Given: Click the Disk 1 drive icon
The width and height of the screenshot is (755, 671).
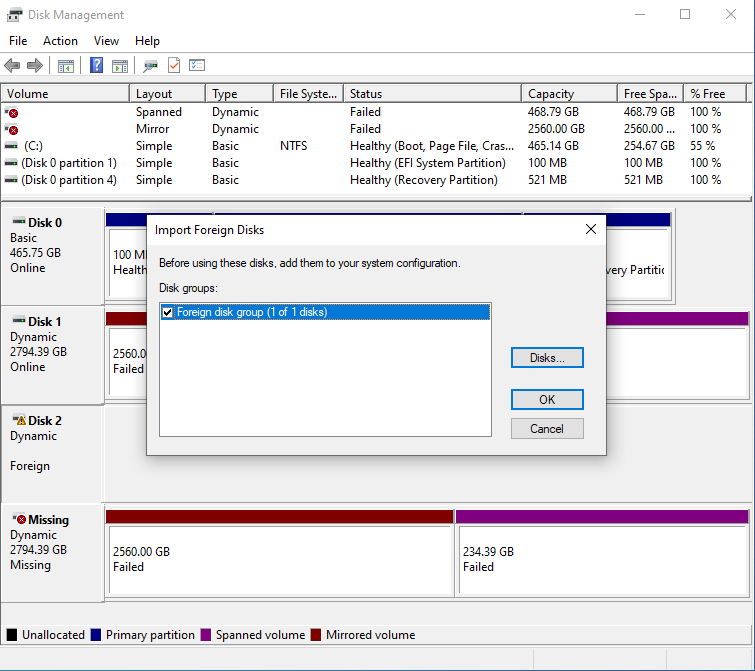Looking at the screenshot, I should pos(19,320).
